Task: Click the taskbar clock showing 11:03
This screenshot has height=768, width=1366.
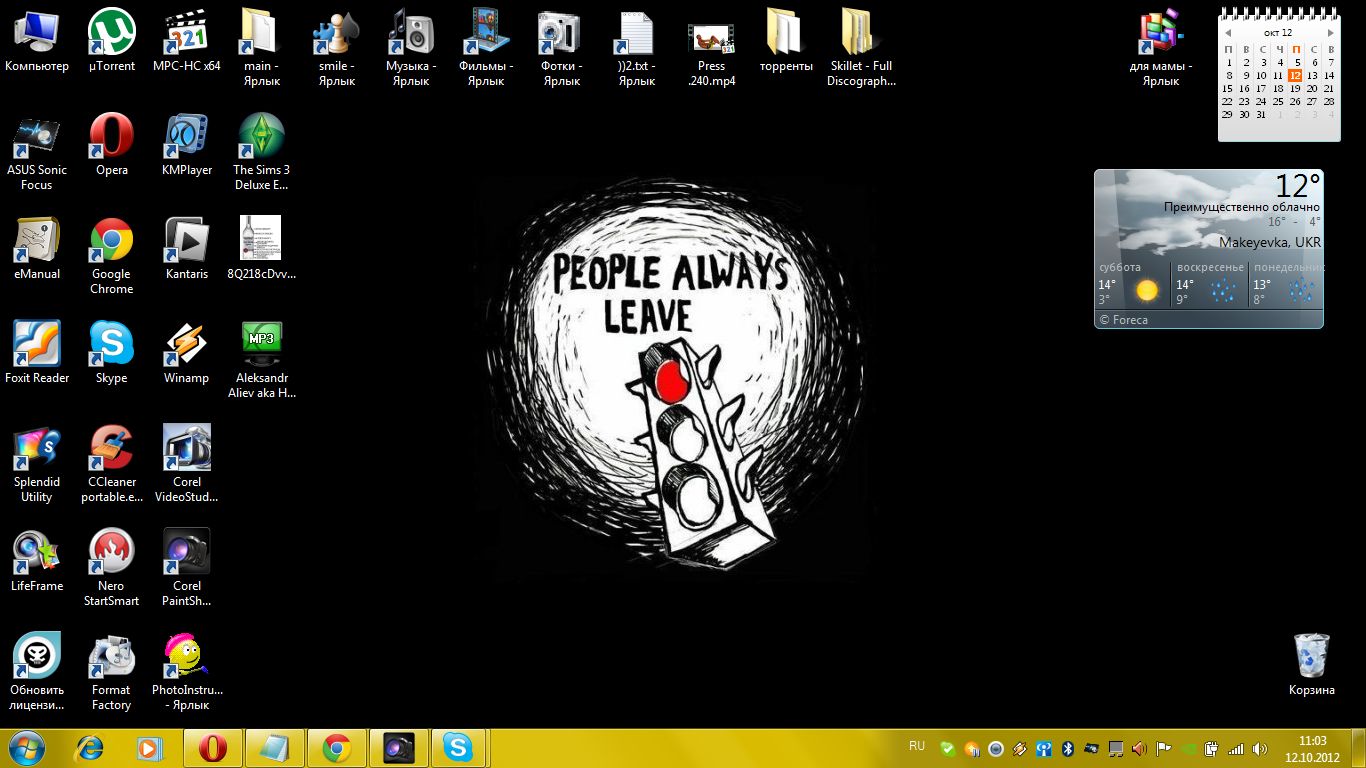Action: 1312,749
